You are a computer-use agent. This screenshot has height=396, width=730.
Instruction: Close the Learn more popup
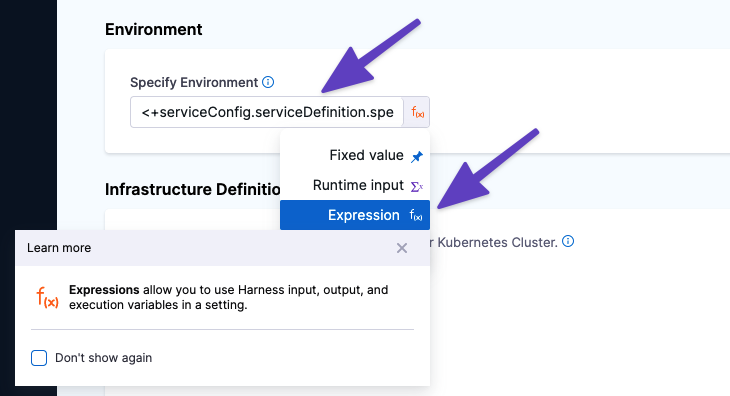[402, 248]
